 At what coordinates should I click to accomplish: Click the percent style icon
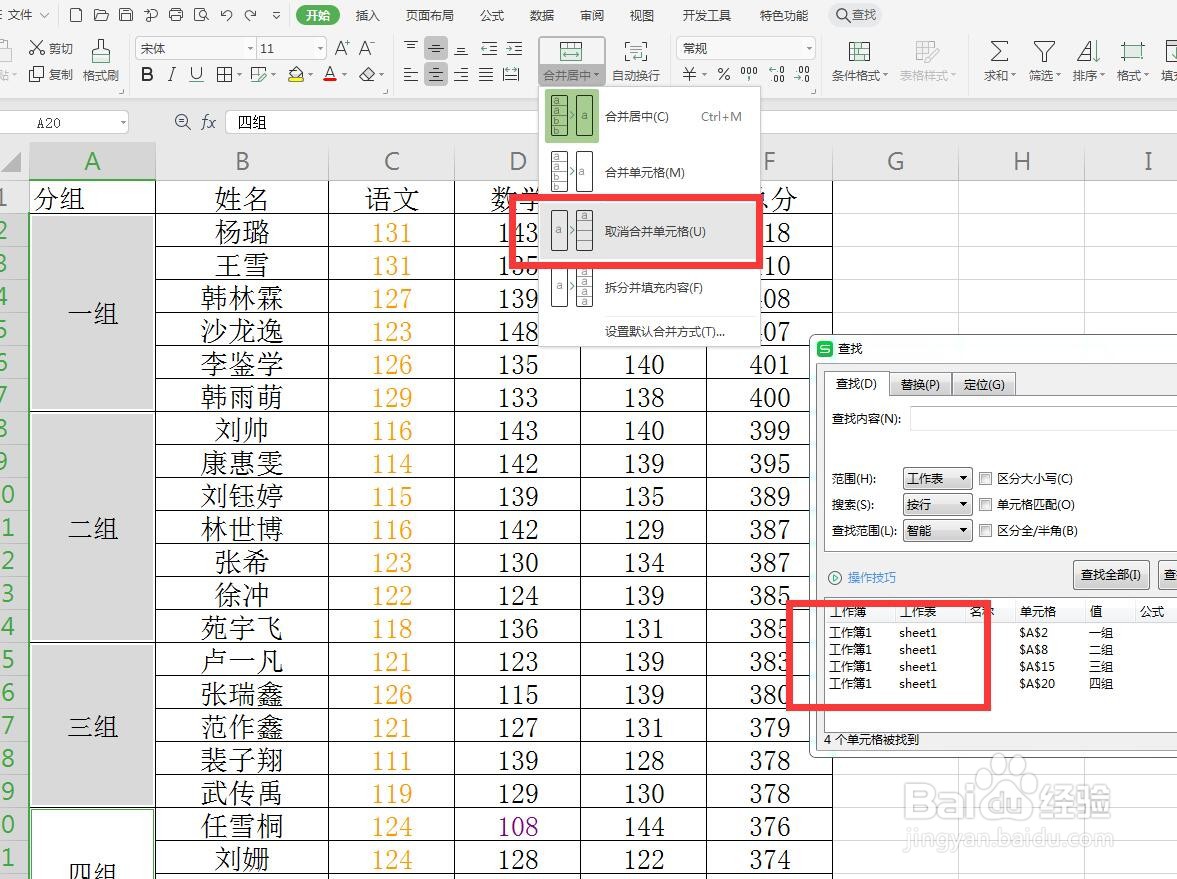722,74
